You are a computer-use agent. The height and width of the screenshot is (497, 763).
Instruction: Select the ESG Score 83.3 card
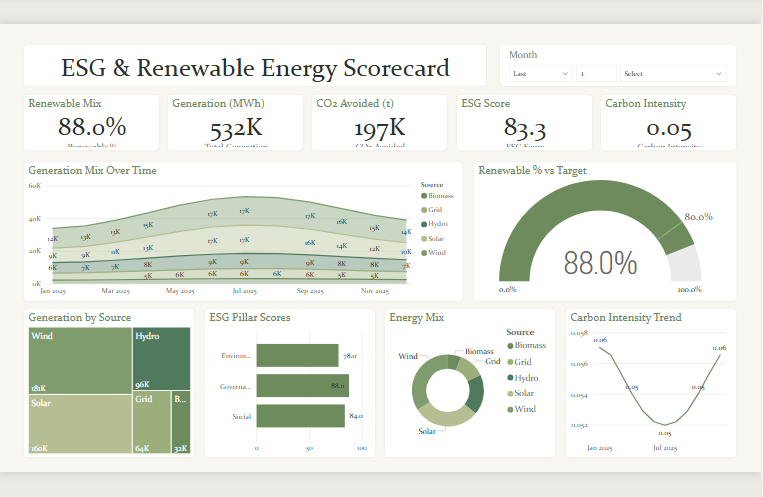tap(524, 123)
